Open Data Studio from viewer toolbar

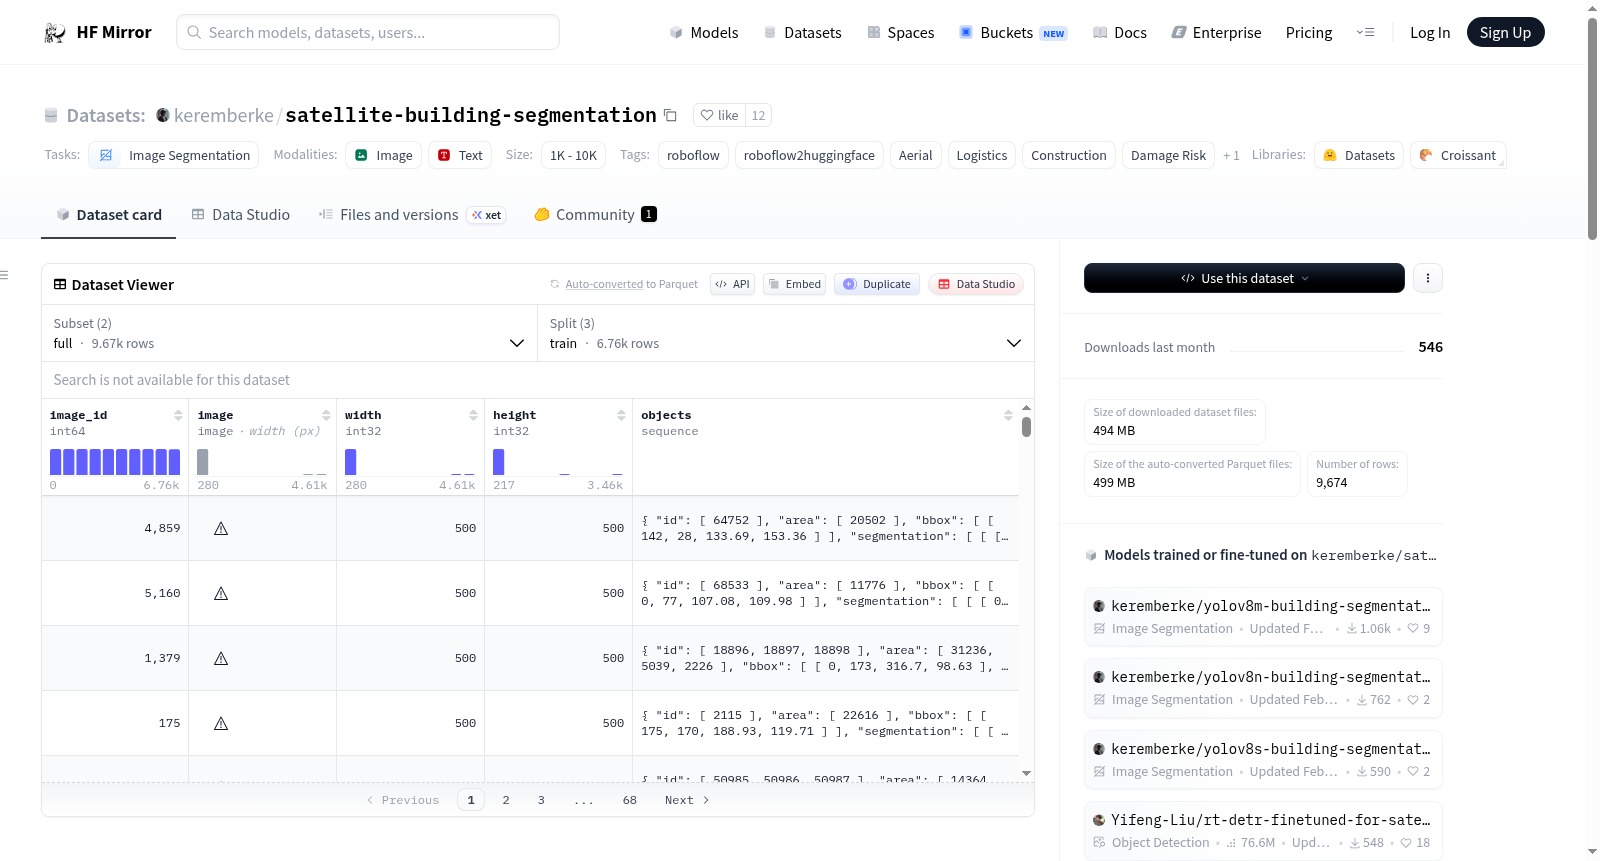coord(976,284)
